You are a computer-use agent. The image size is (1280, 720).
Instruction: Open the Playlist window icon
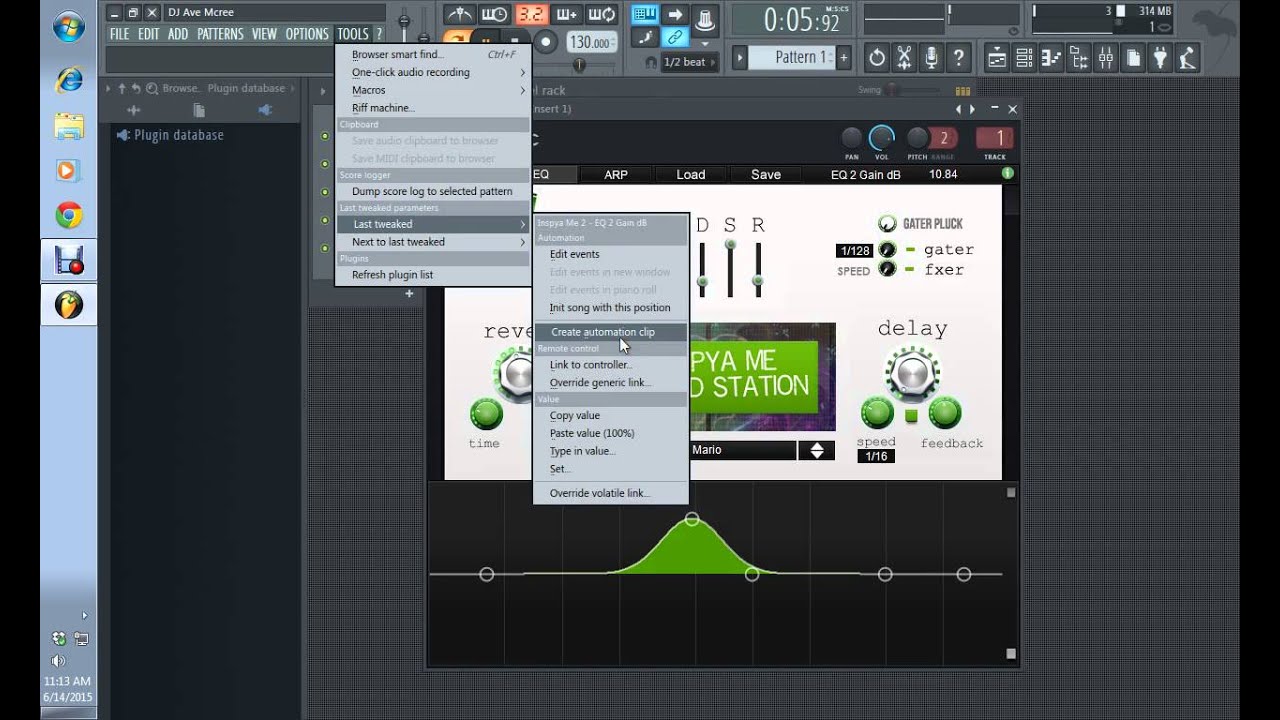997,58
